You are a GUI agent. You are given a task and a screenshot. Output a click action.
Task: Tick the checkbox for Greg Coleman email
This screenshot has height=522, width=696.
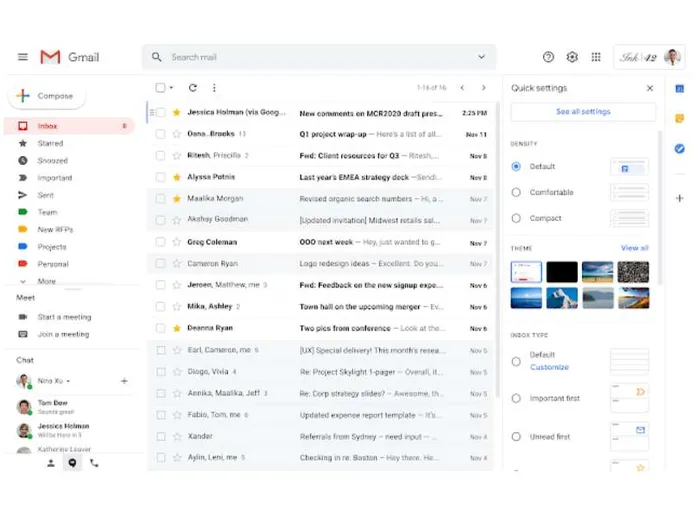[160, 242]
